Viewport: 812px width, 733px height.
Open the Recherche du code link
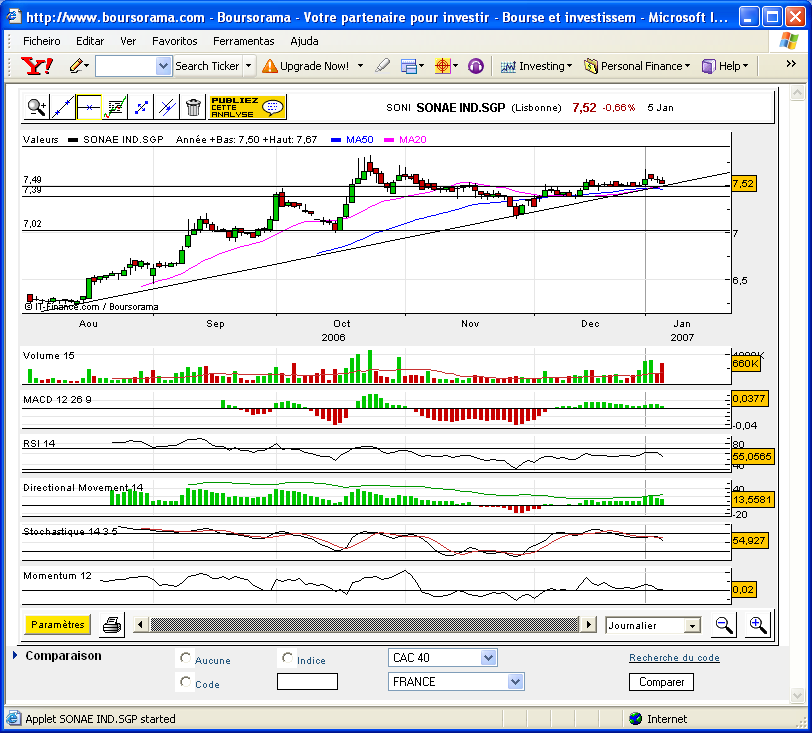click(x=674, y=658)
